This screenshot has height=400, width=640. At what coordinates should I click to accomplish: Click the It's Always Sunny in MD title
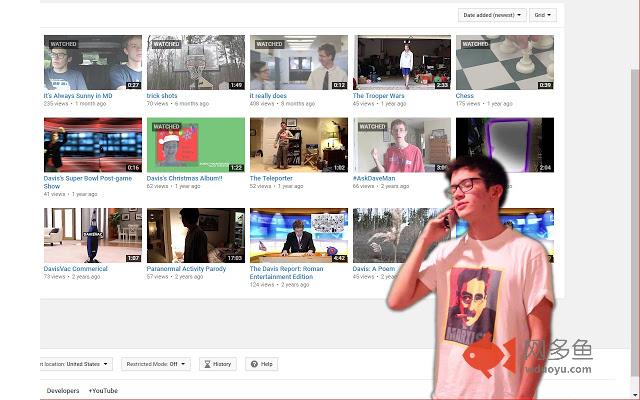click(x=78, y=96)
